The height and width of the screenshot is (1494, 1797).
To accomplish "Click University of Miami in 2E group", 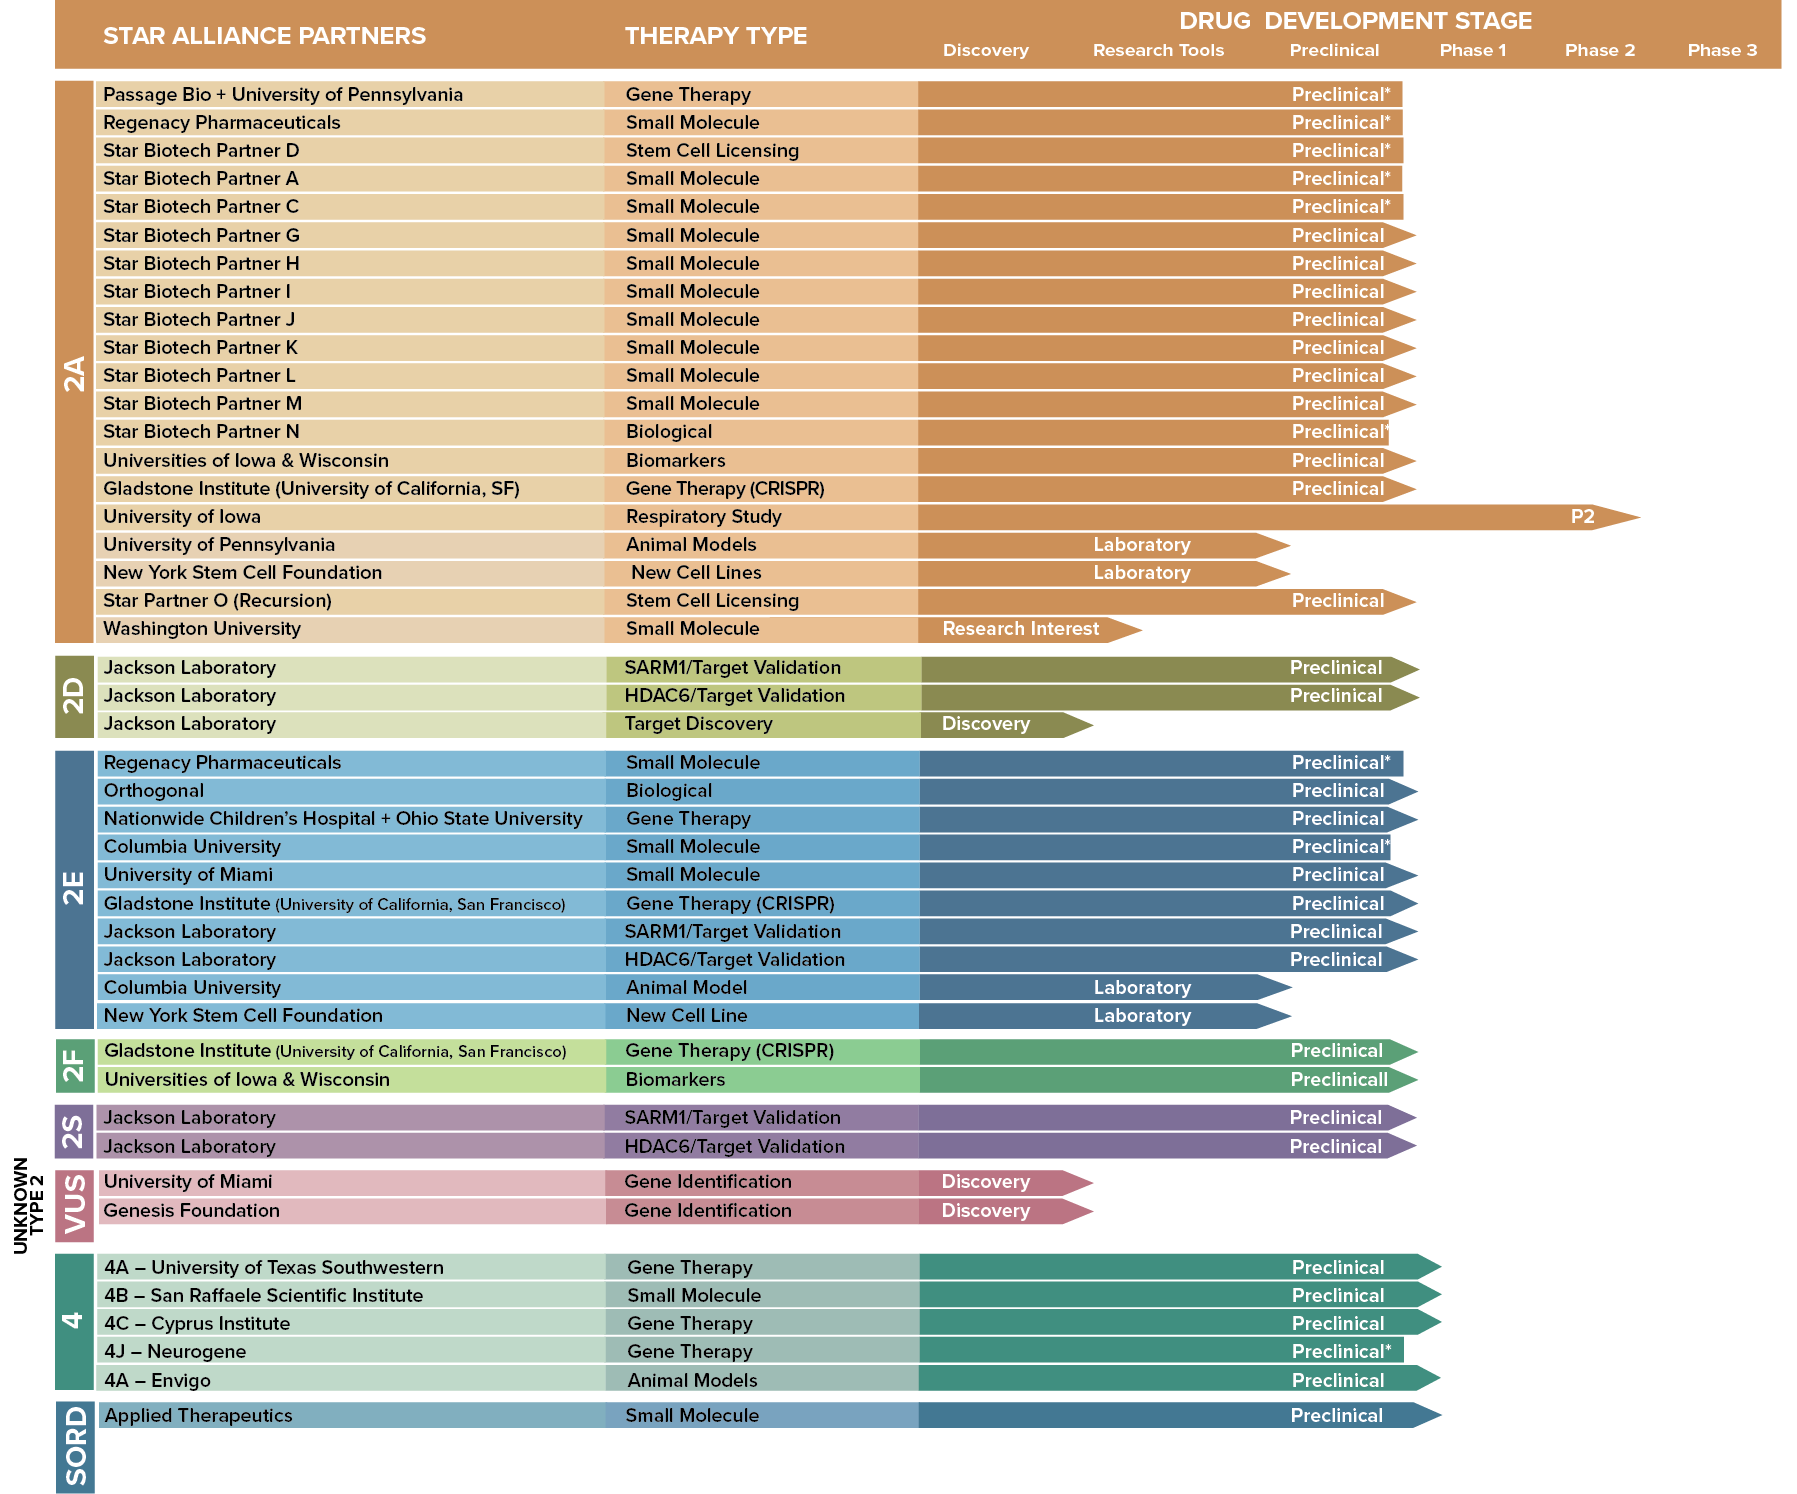I will tap(188, 875).
